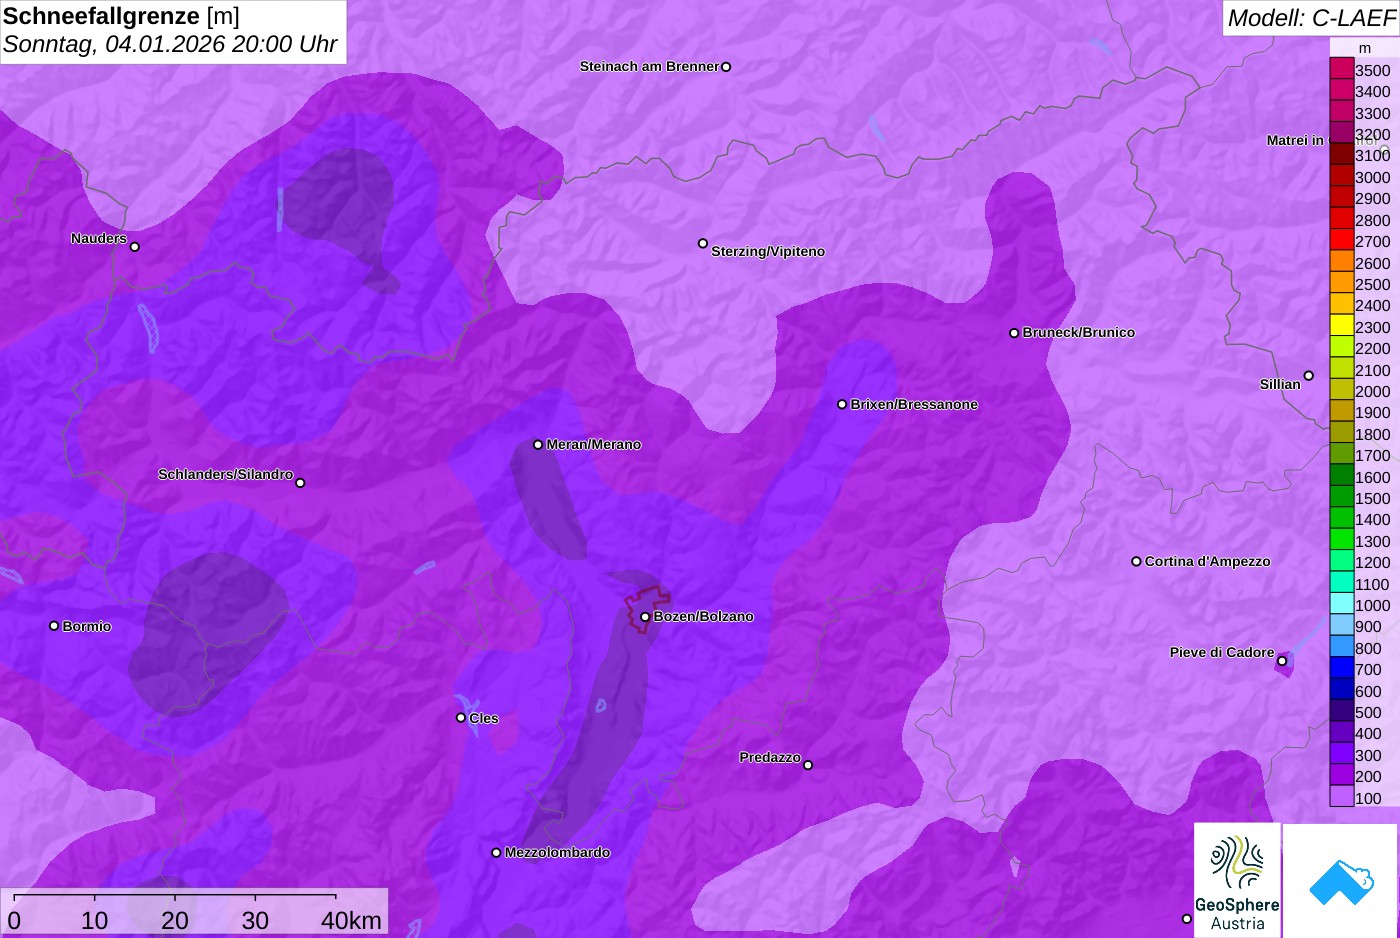Select the 2700 m red legend swatch
The height and width of the screenshot is (938, 1400).
click(1342, 240)
